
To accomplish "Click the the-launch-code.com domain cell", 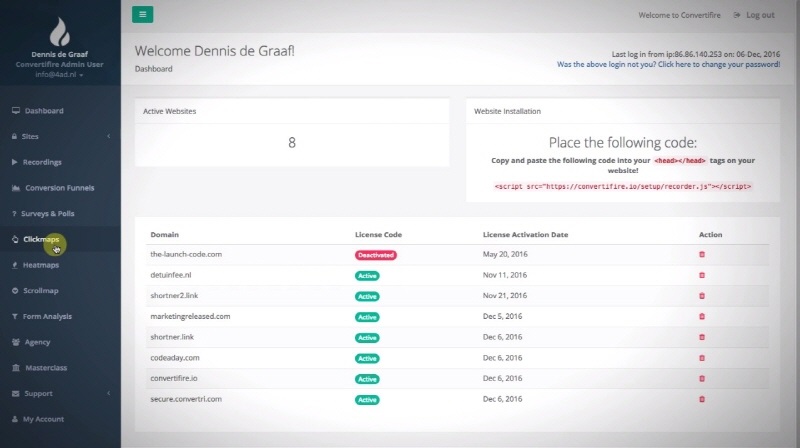I will pyautogui.click(x=186, y=254).
